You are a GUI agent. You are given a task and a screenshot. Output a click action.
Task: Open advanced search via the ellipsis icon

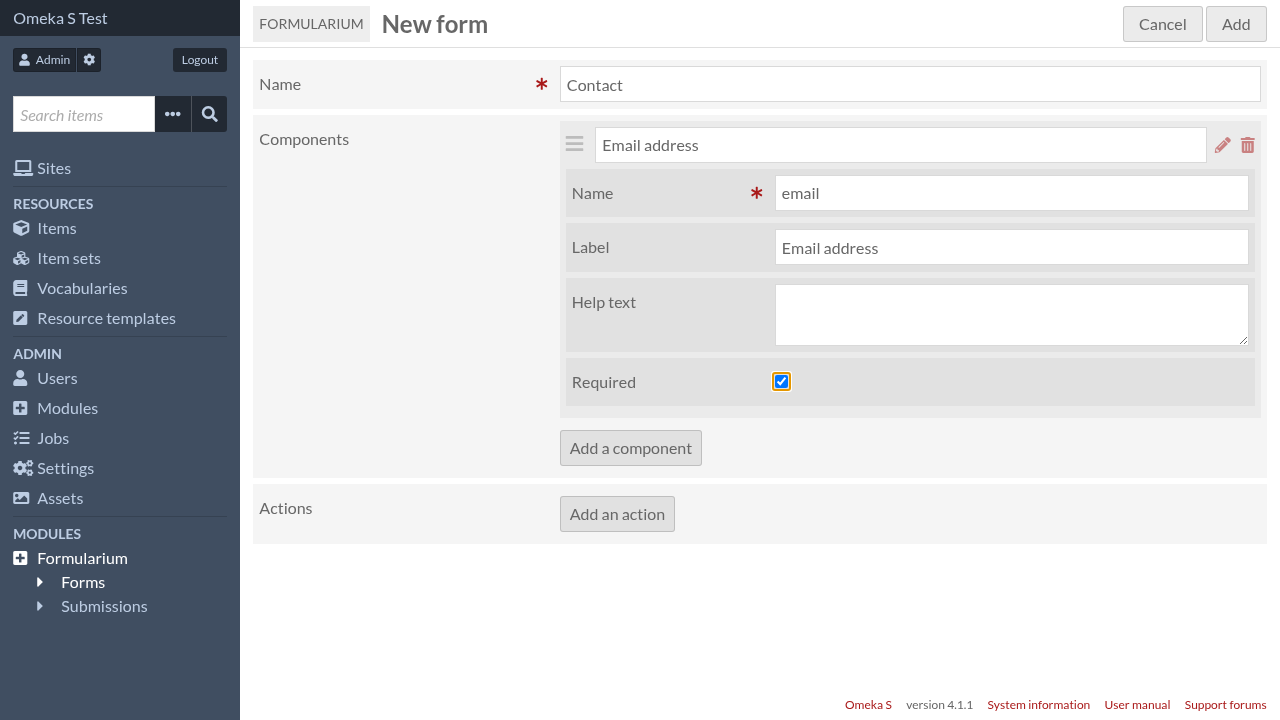coord(172,114)
